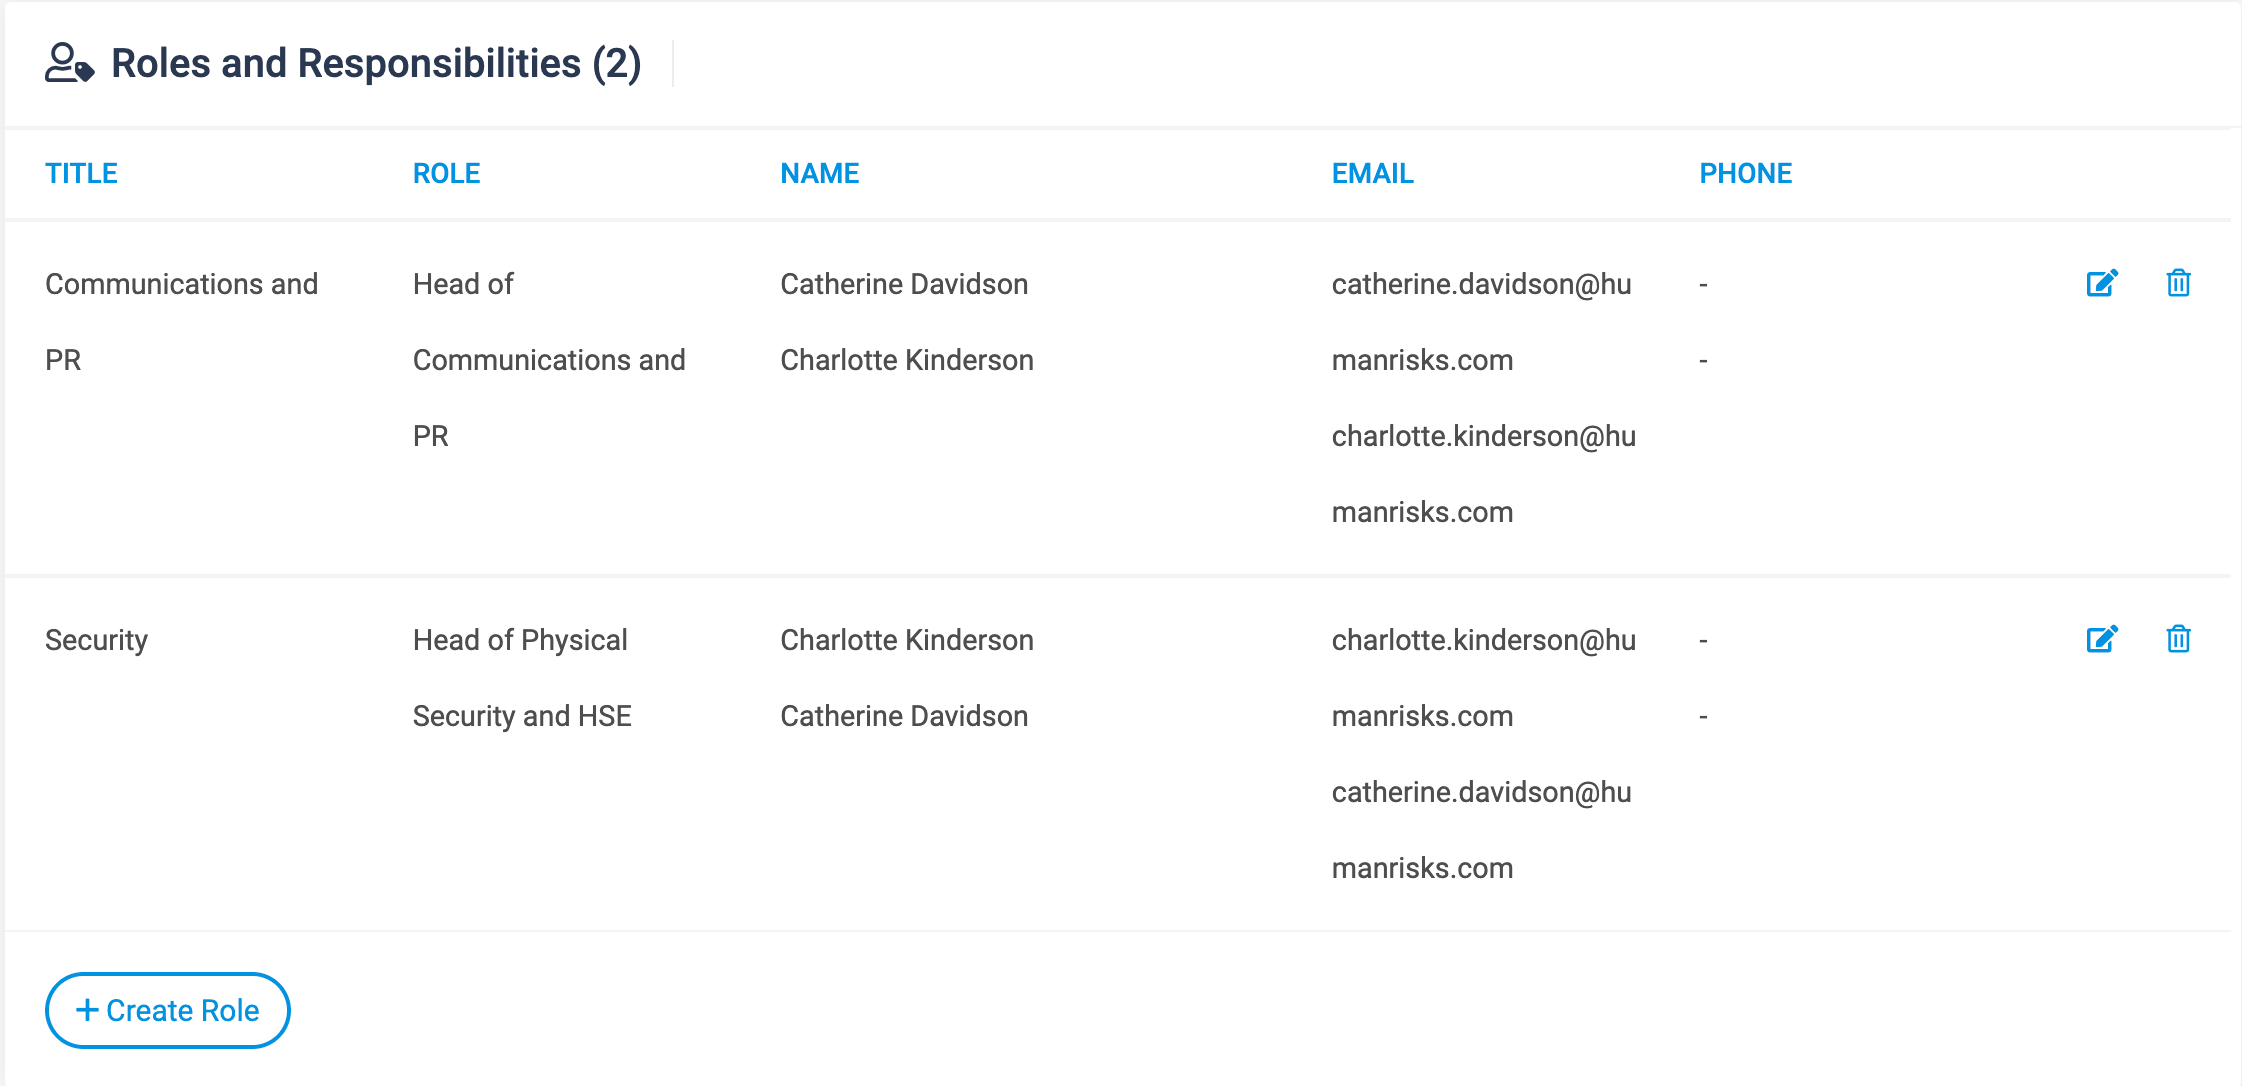This screenshot has width=2242, height=1086.
Task: Click the Create Role button
Action: tap(168, 1010)
